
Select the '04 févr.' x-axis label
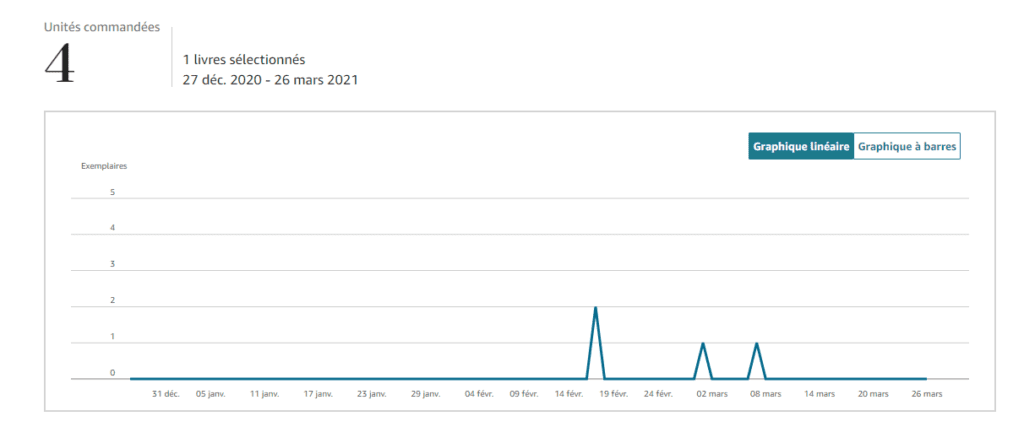479,394
